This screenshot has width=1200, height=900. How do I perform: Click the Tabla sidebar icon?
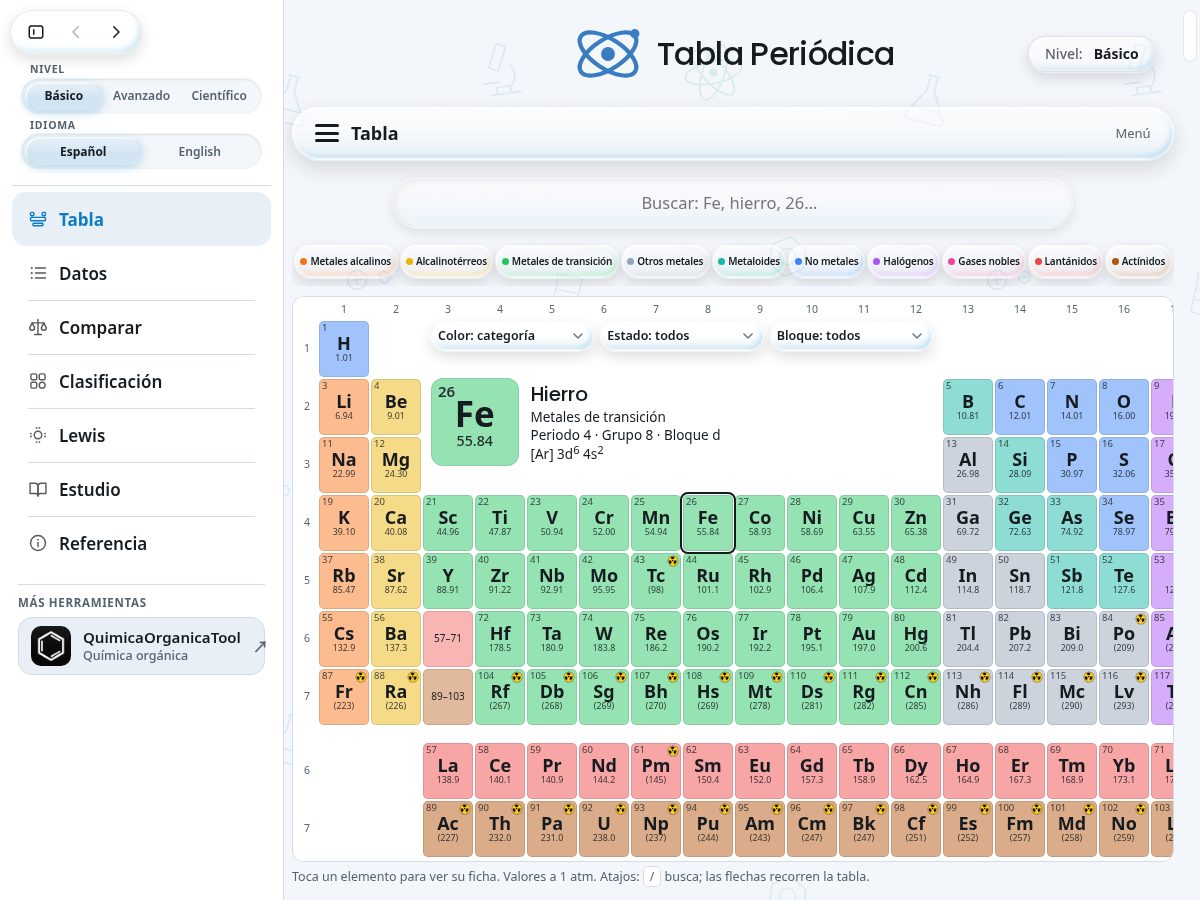38,219
